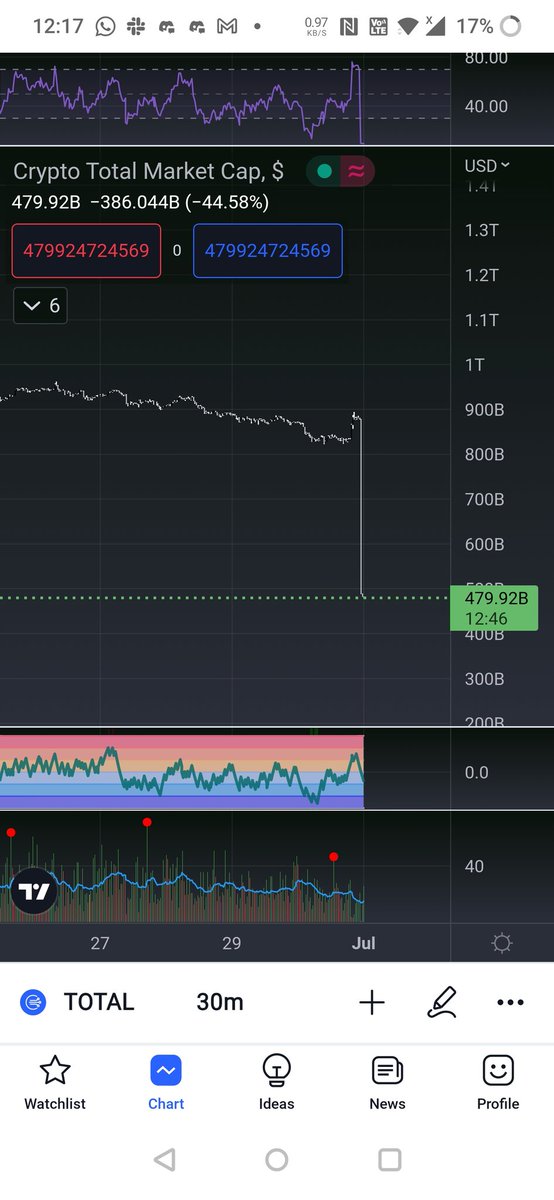Tap the Profile smiley icon
554x1200 pixels.
pyautogui.click(x=498, y=1071)
